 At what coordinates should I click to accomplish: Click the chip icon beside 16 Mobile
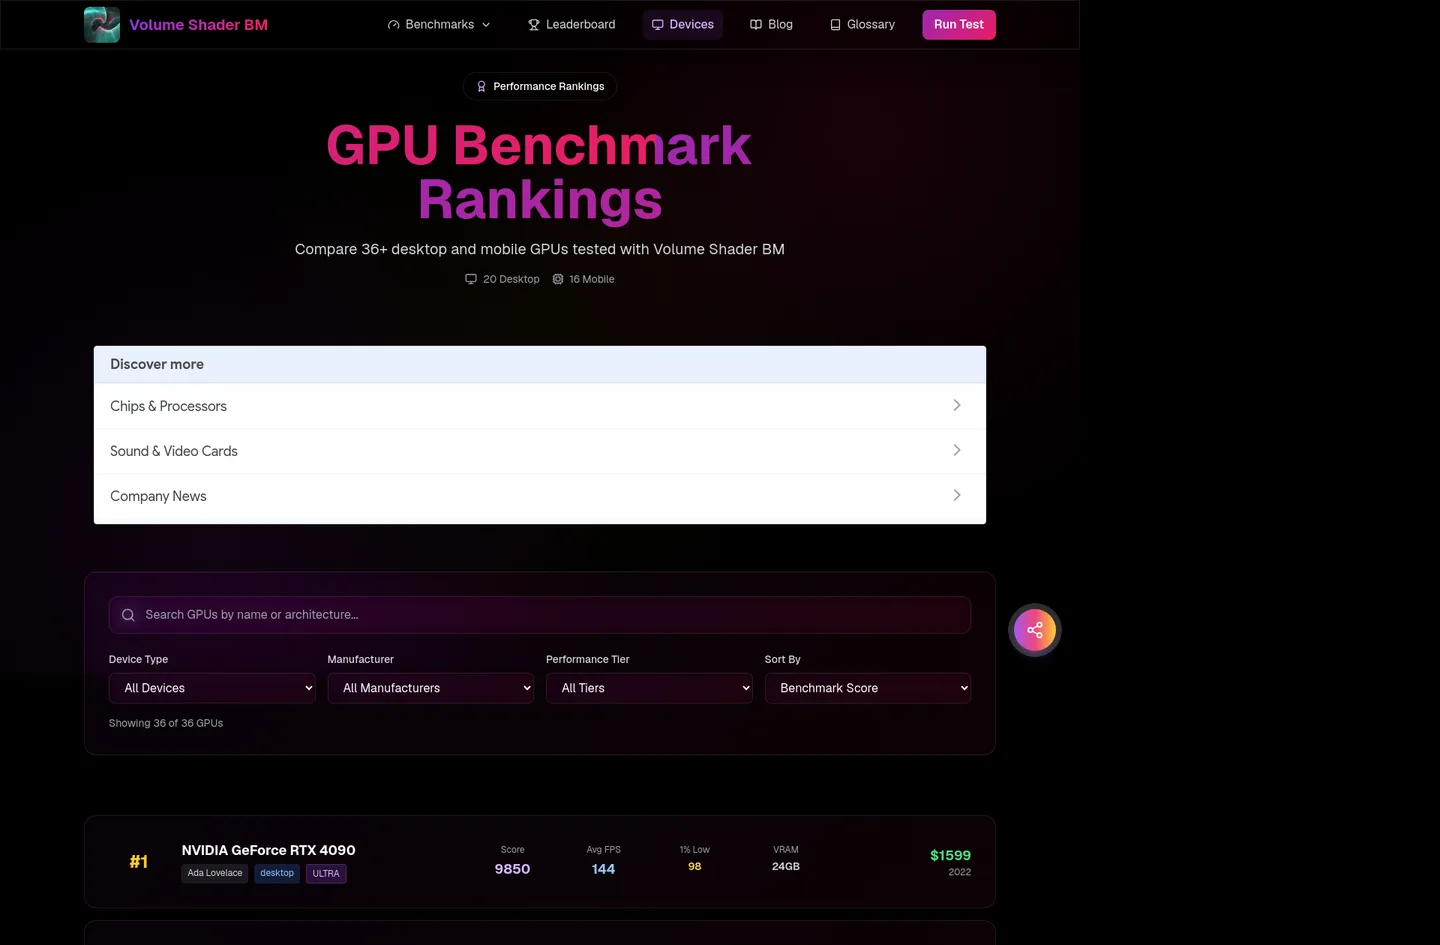[x=558, y=279]
